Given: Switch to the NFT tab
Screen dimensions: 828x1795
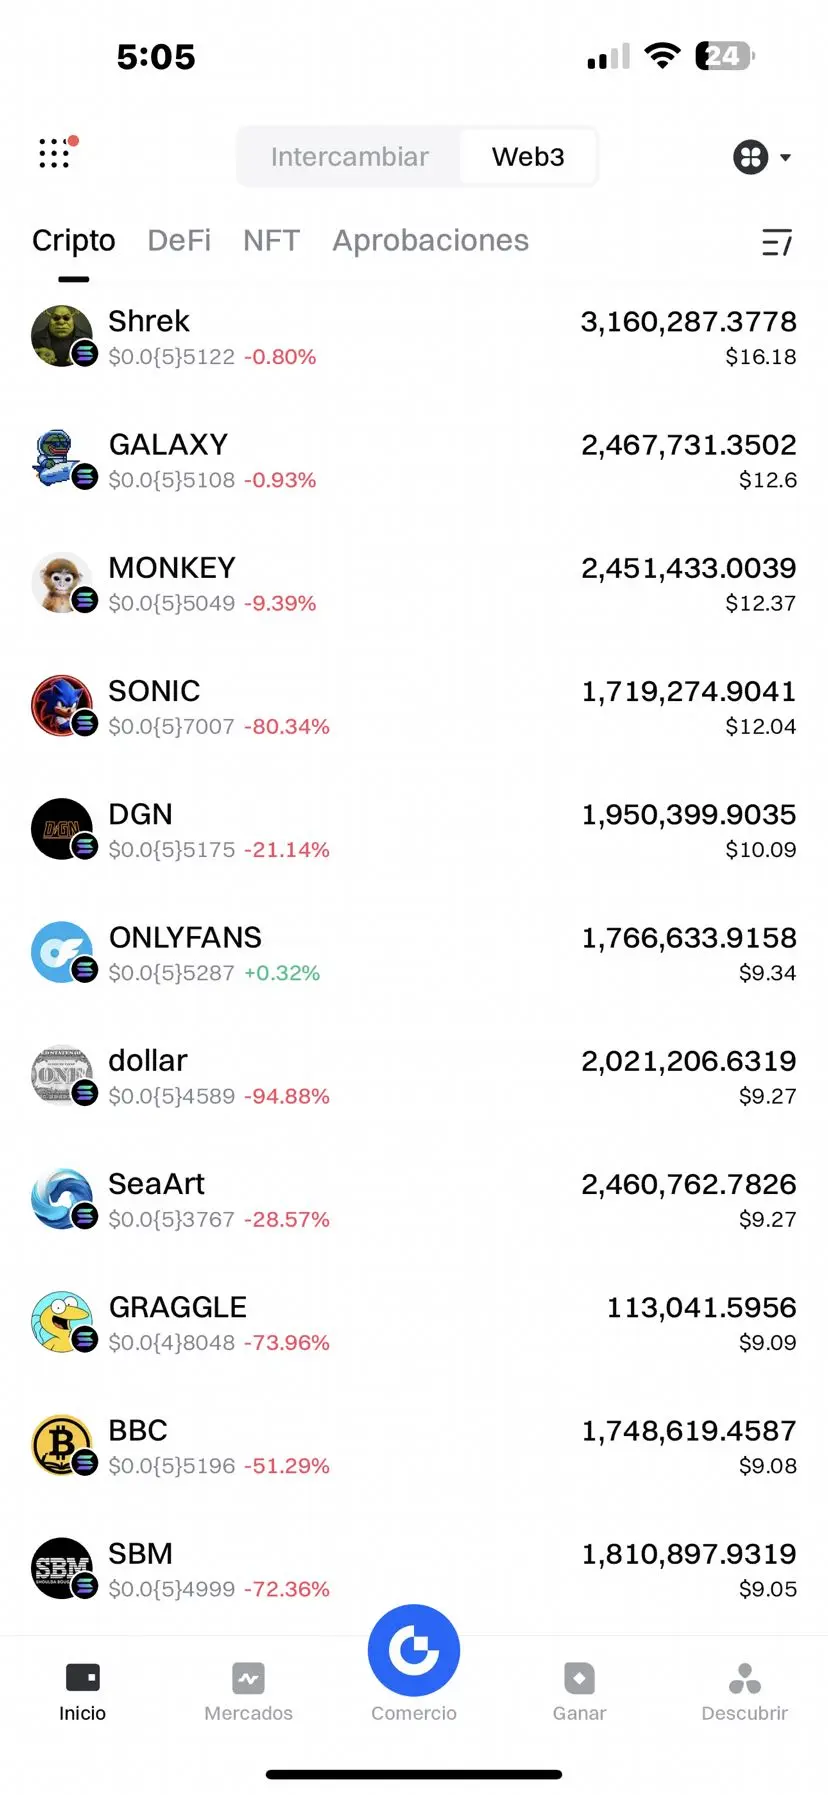Looking at the screenshot, I should coord(271,241).
